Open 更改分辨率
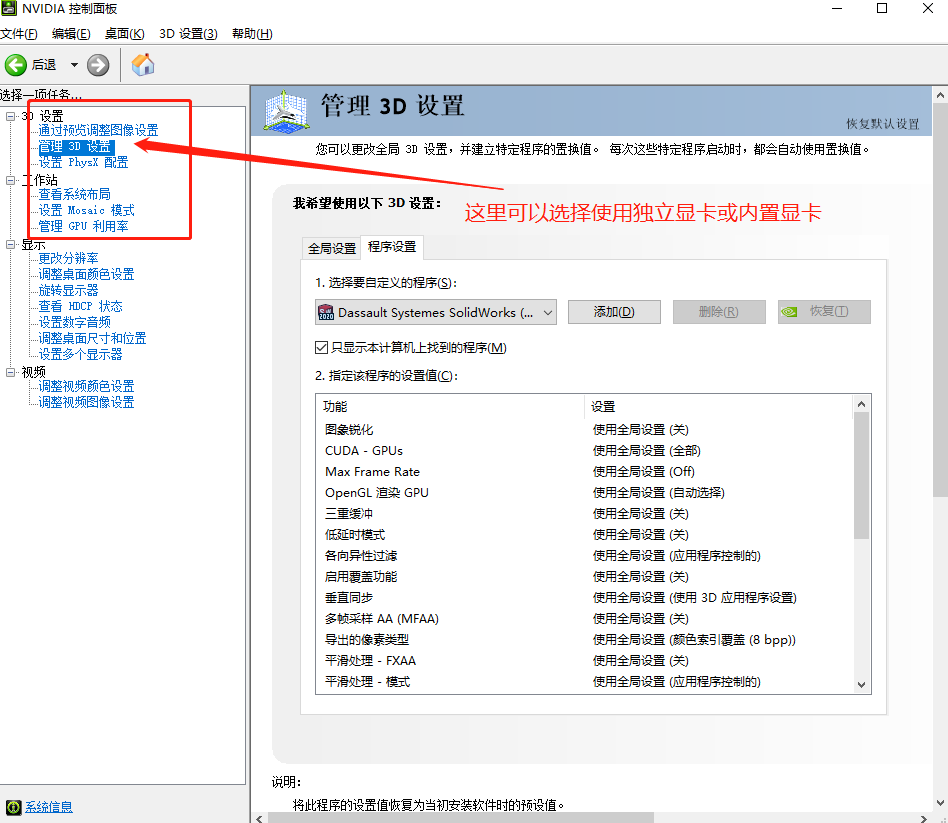 point(68,258)
